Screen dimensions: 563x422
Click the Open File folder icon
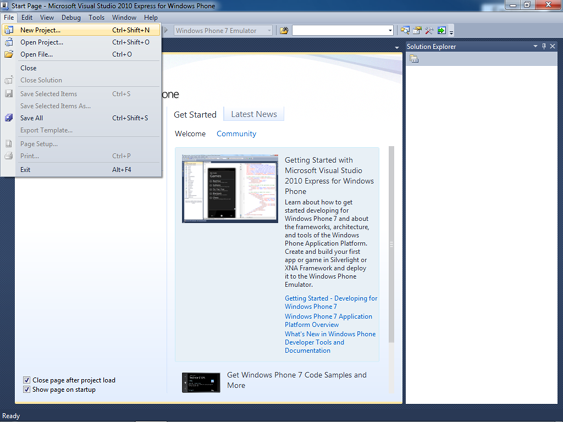coord(9,54)
